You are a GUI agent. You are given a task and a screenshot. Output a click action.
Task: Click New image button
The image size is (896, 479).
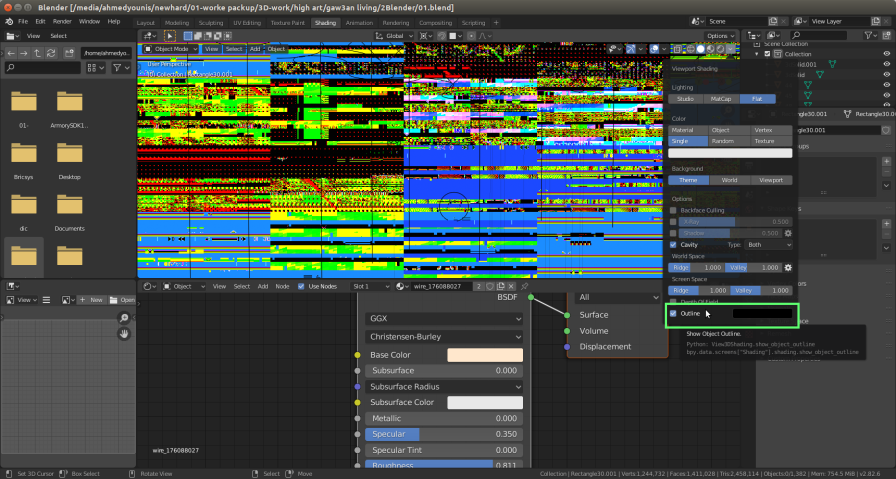[x=91, y=300]
